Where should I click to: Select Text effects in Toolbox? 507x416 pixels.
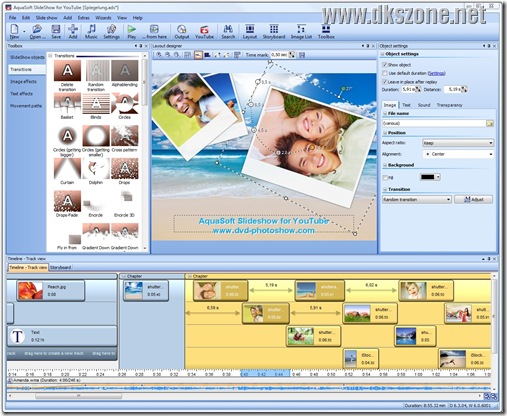click(x=21, y=94)
